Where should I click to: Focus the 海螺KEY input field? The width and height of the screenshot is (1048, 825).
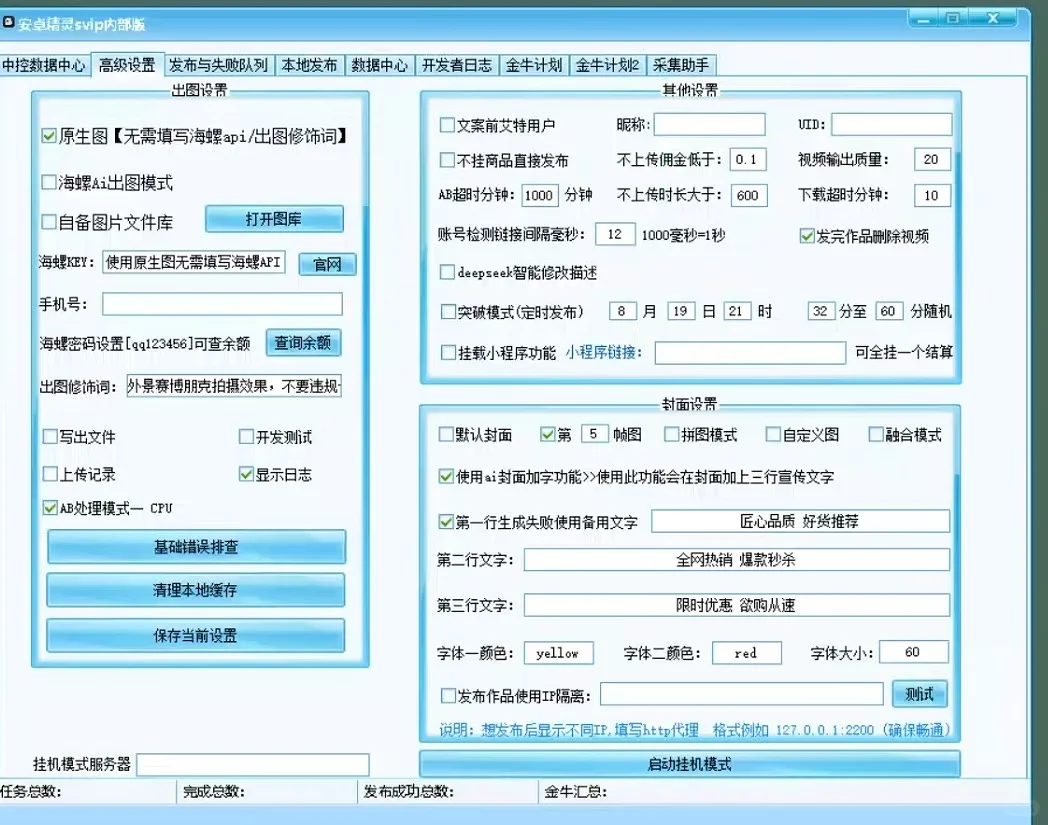coord(194,262)
